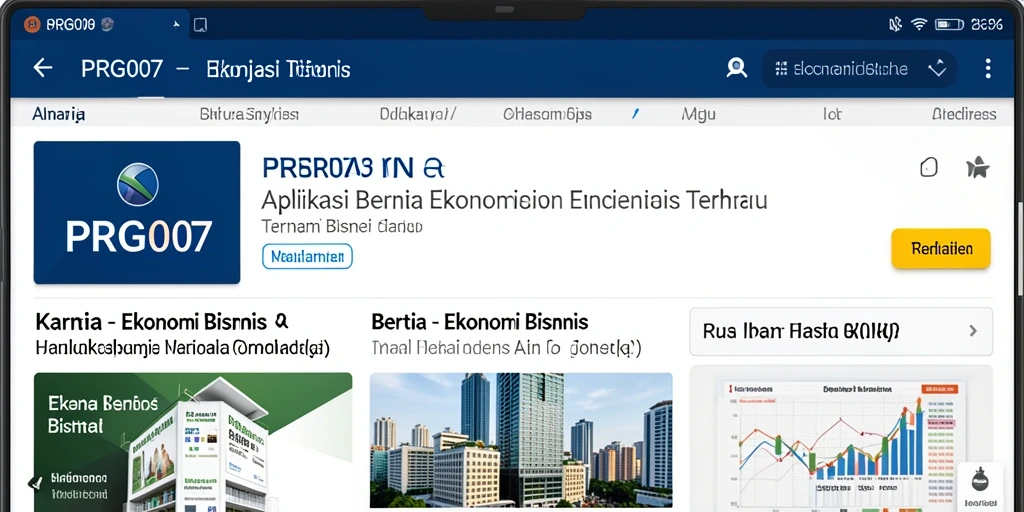Click the star favorite icon
Viewport: 1024px width, 512px height.
(x=978, y=168)
